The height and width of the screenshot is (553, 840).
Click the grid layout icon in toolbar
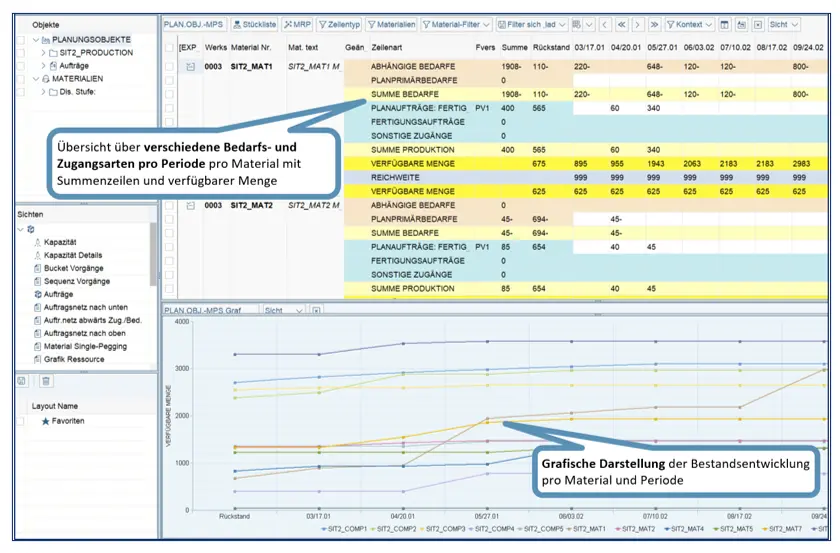(576, 25)
